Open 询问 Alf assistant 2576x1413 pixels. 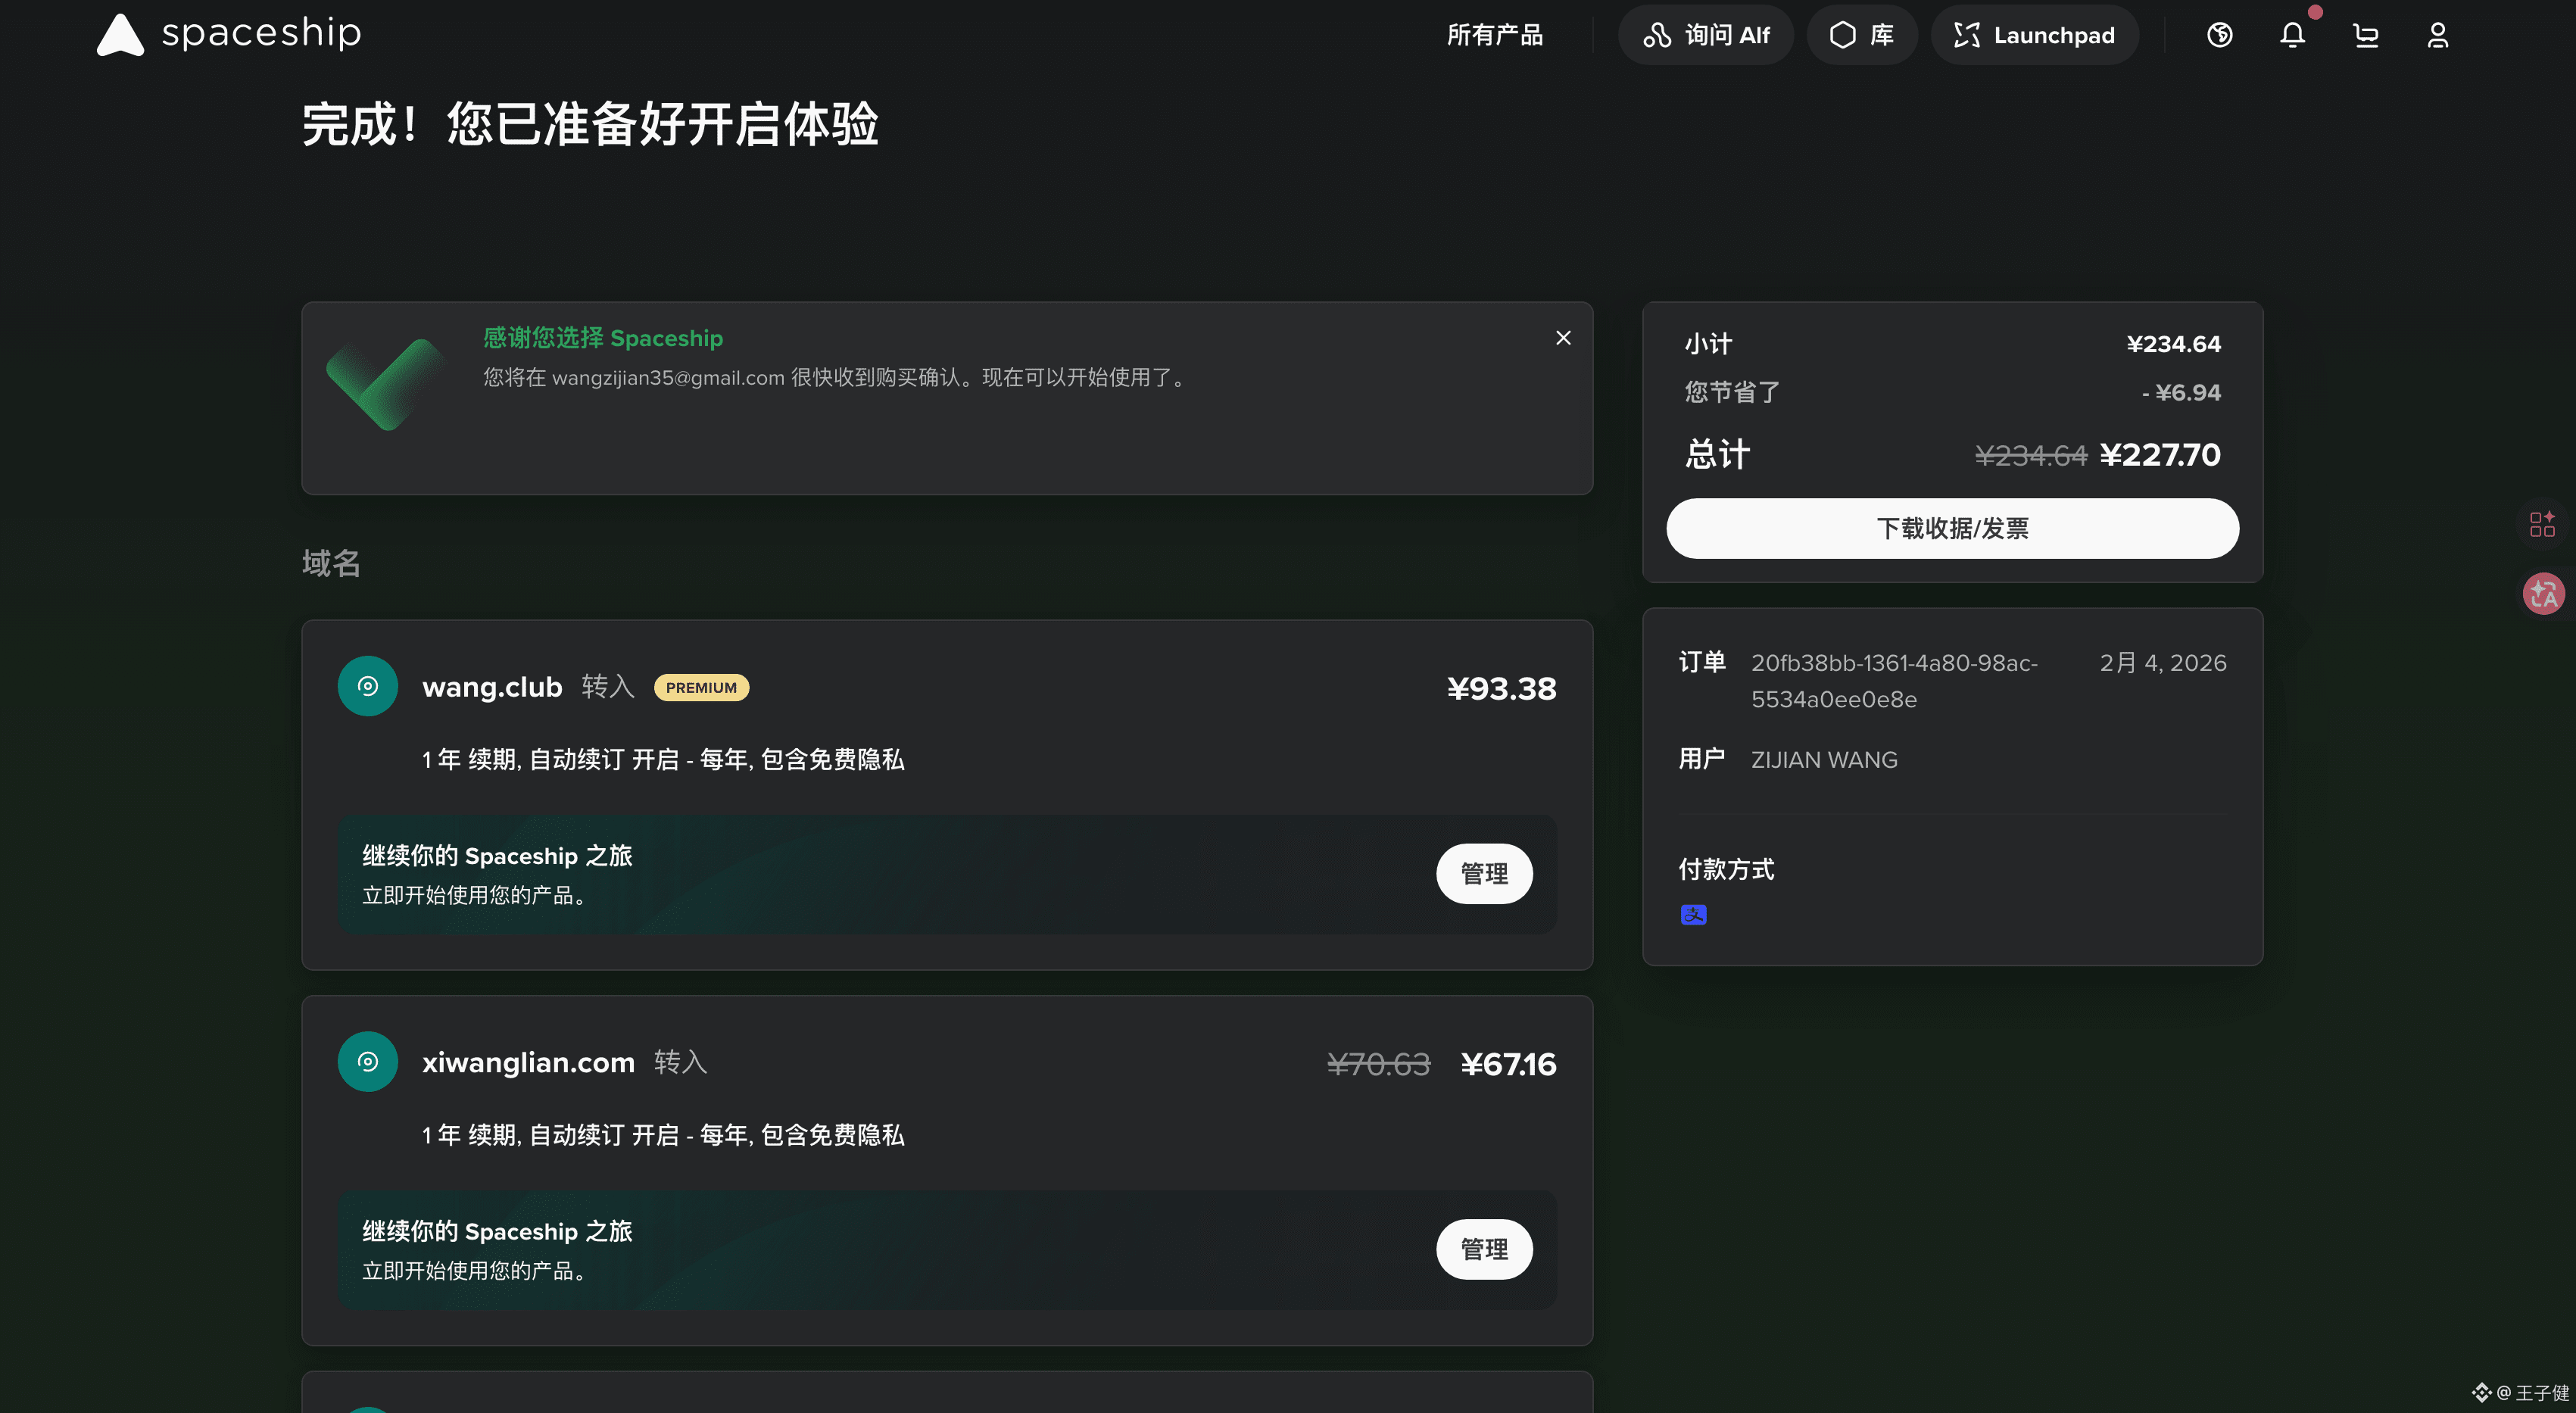click(1706, 35)
